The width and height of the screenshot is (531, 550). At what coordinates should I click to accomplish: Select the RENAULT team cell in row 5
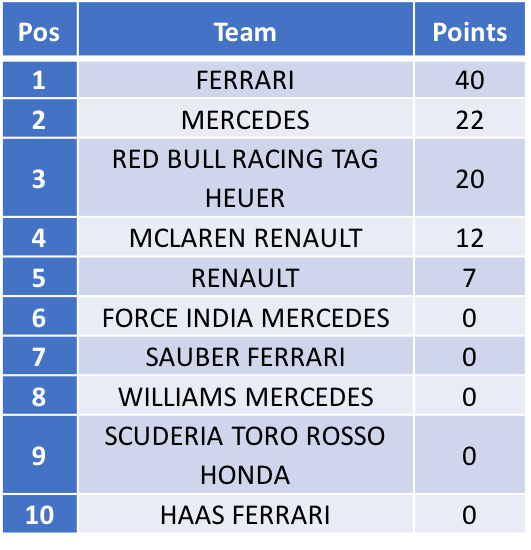click(246, 276)
